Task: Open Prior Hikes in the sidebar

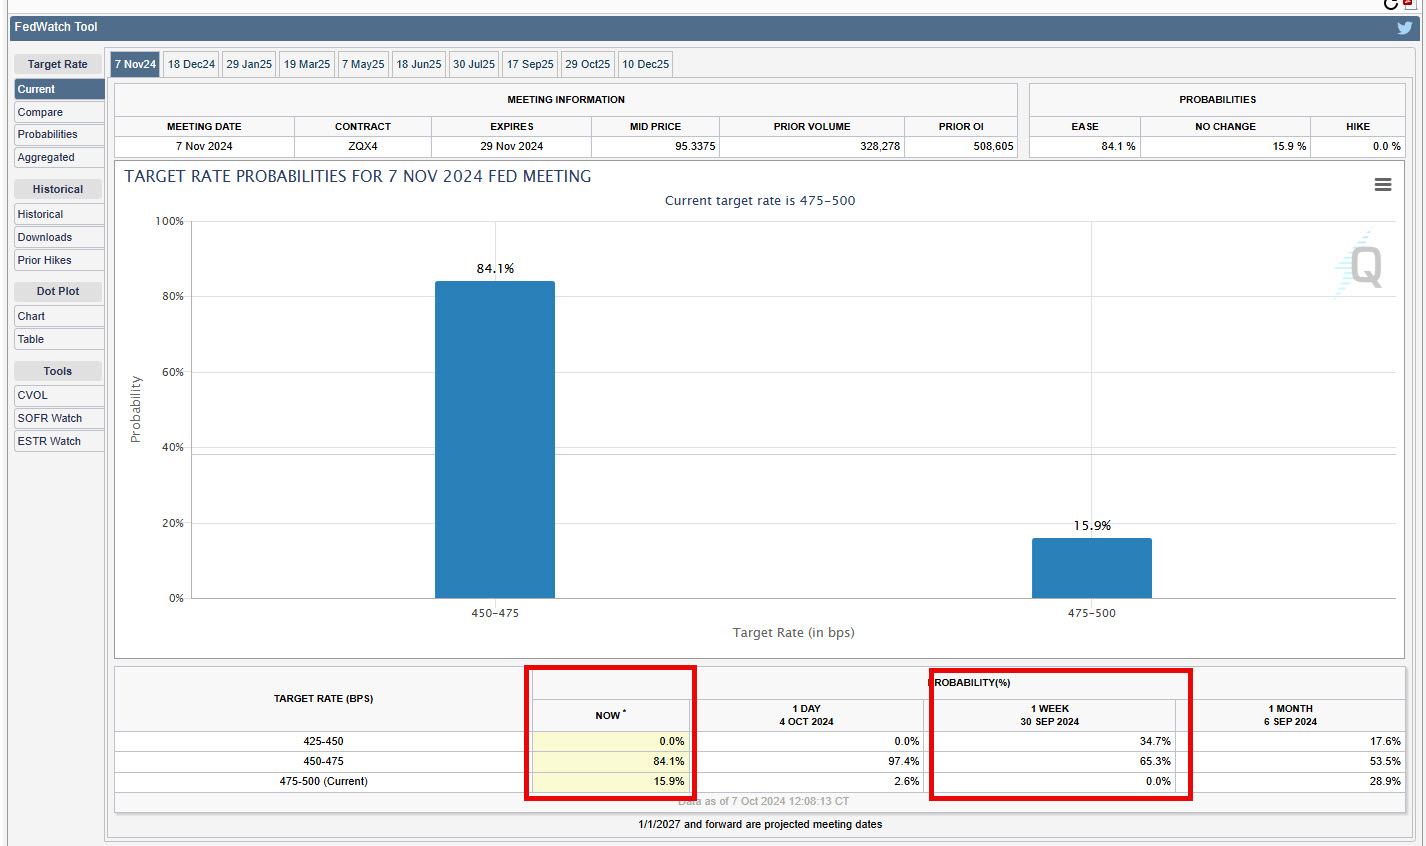Action: pyautogui.click(x=59, y=260)
